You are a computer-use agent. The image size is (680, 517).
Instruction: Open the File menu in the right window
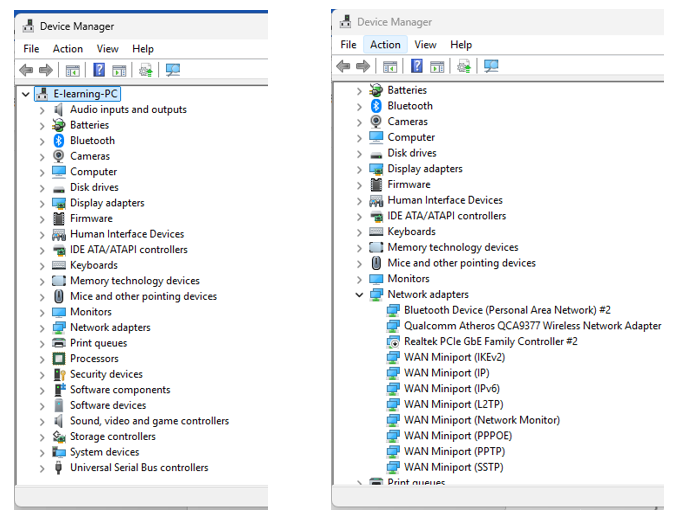tap(348, 44)
